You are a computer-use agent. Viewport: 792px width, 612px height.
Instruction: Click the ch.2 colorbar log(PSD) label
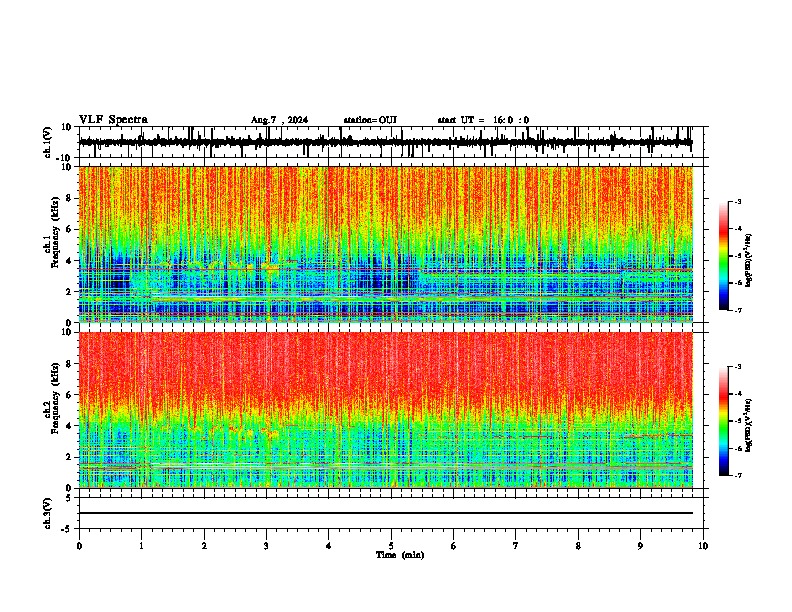pyautogui.click(x=749, y=424)
